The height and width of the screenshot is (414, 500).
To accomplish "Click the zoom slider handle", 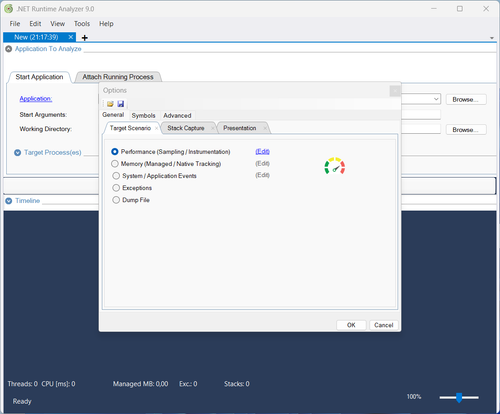I will click(459, 397).
